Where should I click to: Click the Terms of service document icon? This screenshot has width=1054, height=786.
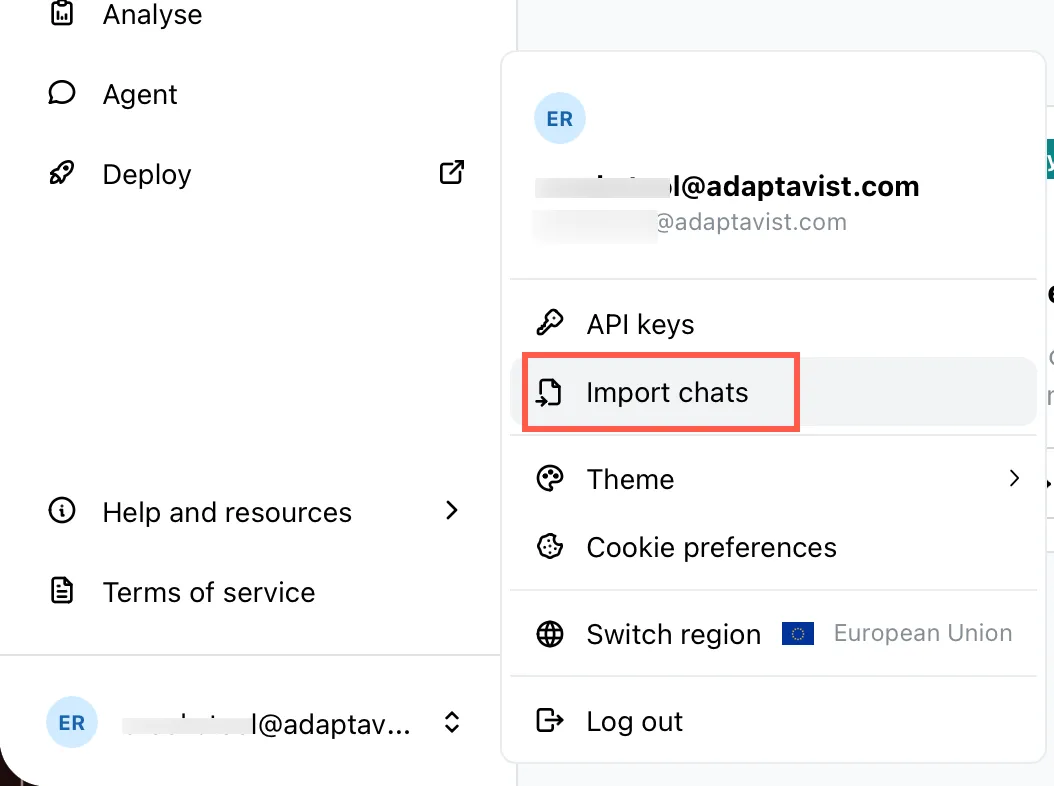click(x=62, y=590)
